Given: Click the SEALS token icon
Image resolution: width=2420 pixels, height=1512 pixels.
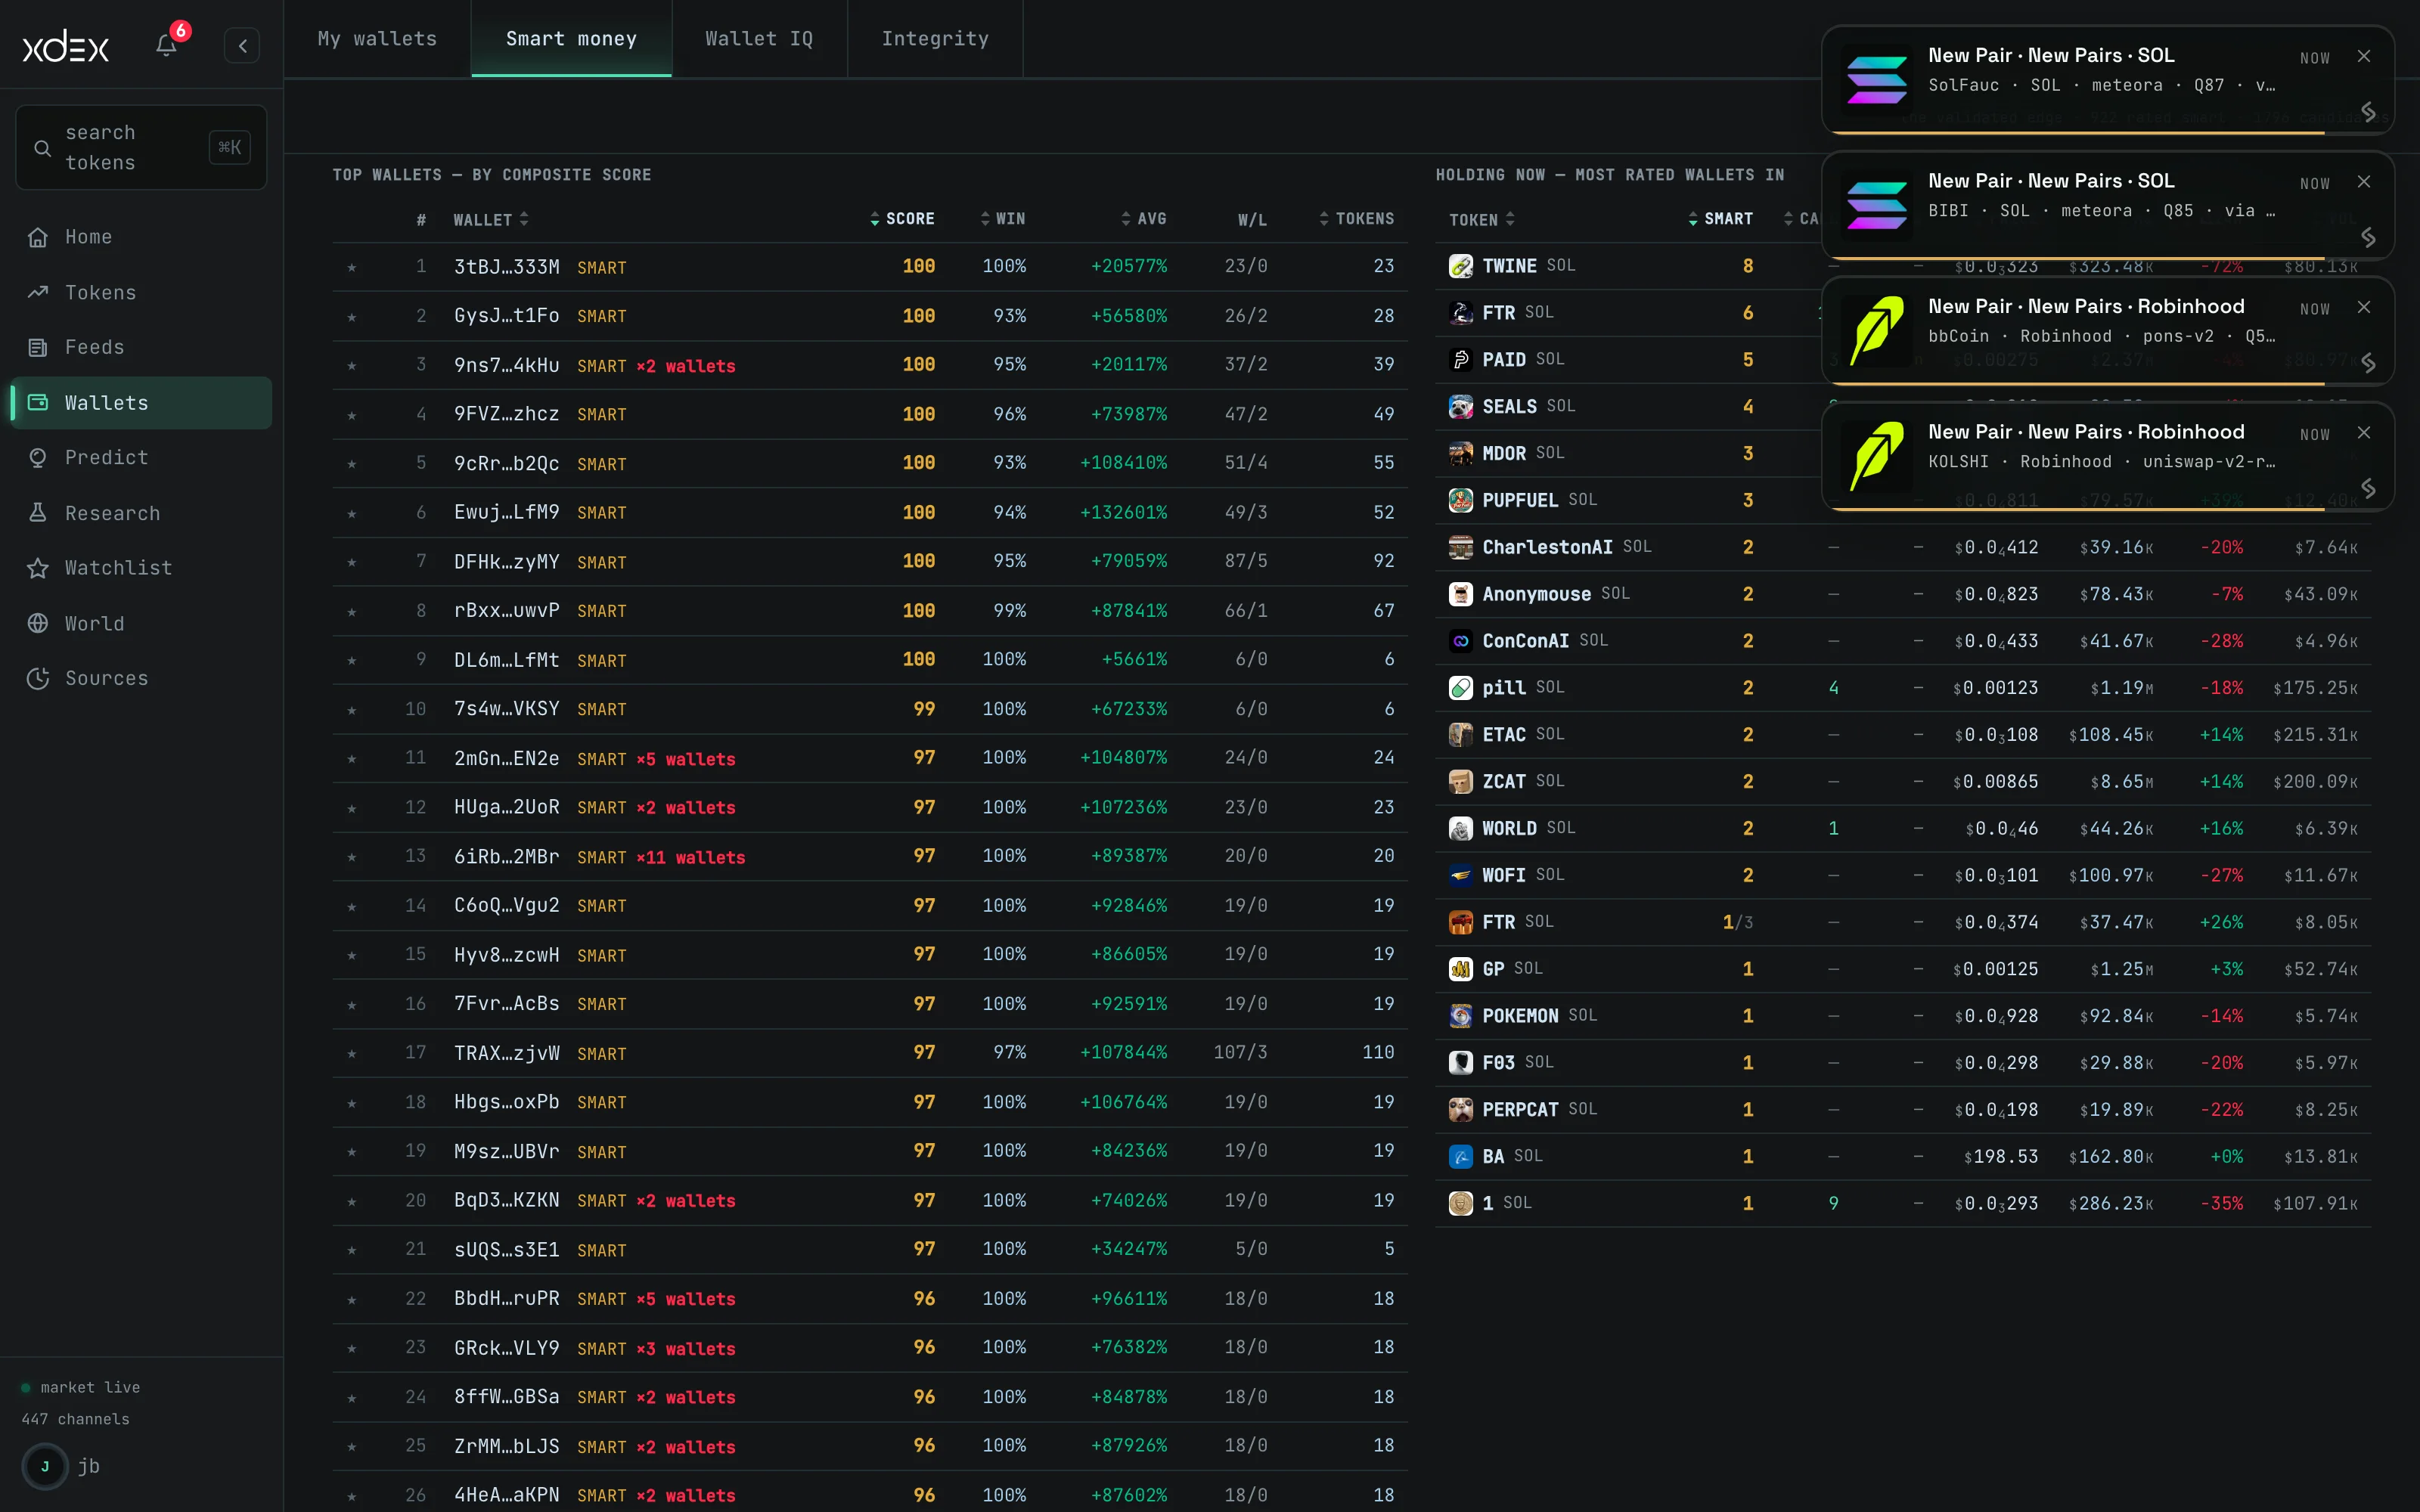Looking at the screenshot, I should click(1460, 406).
